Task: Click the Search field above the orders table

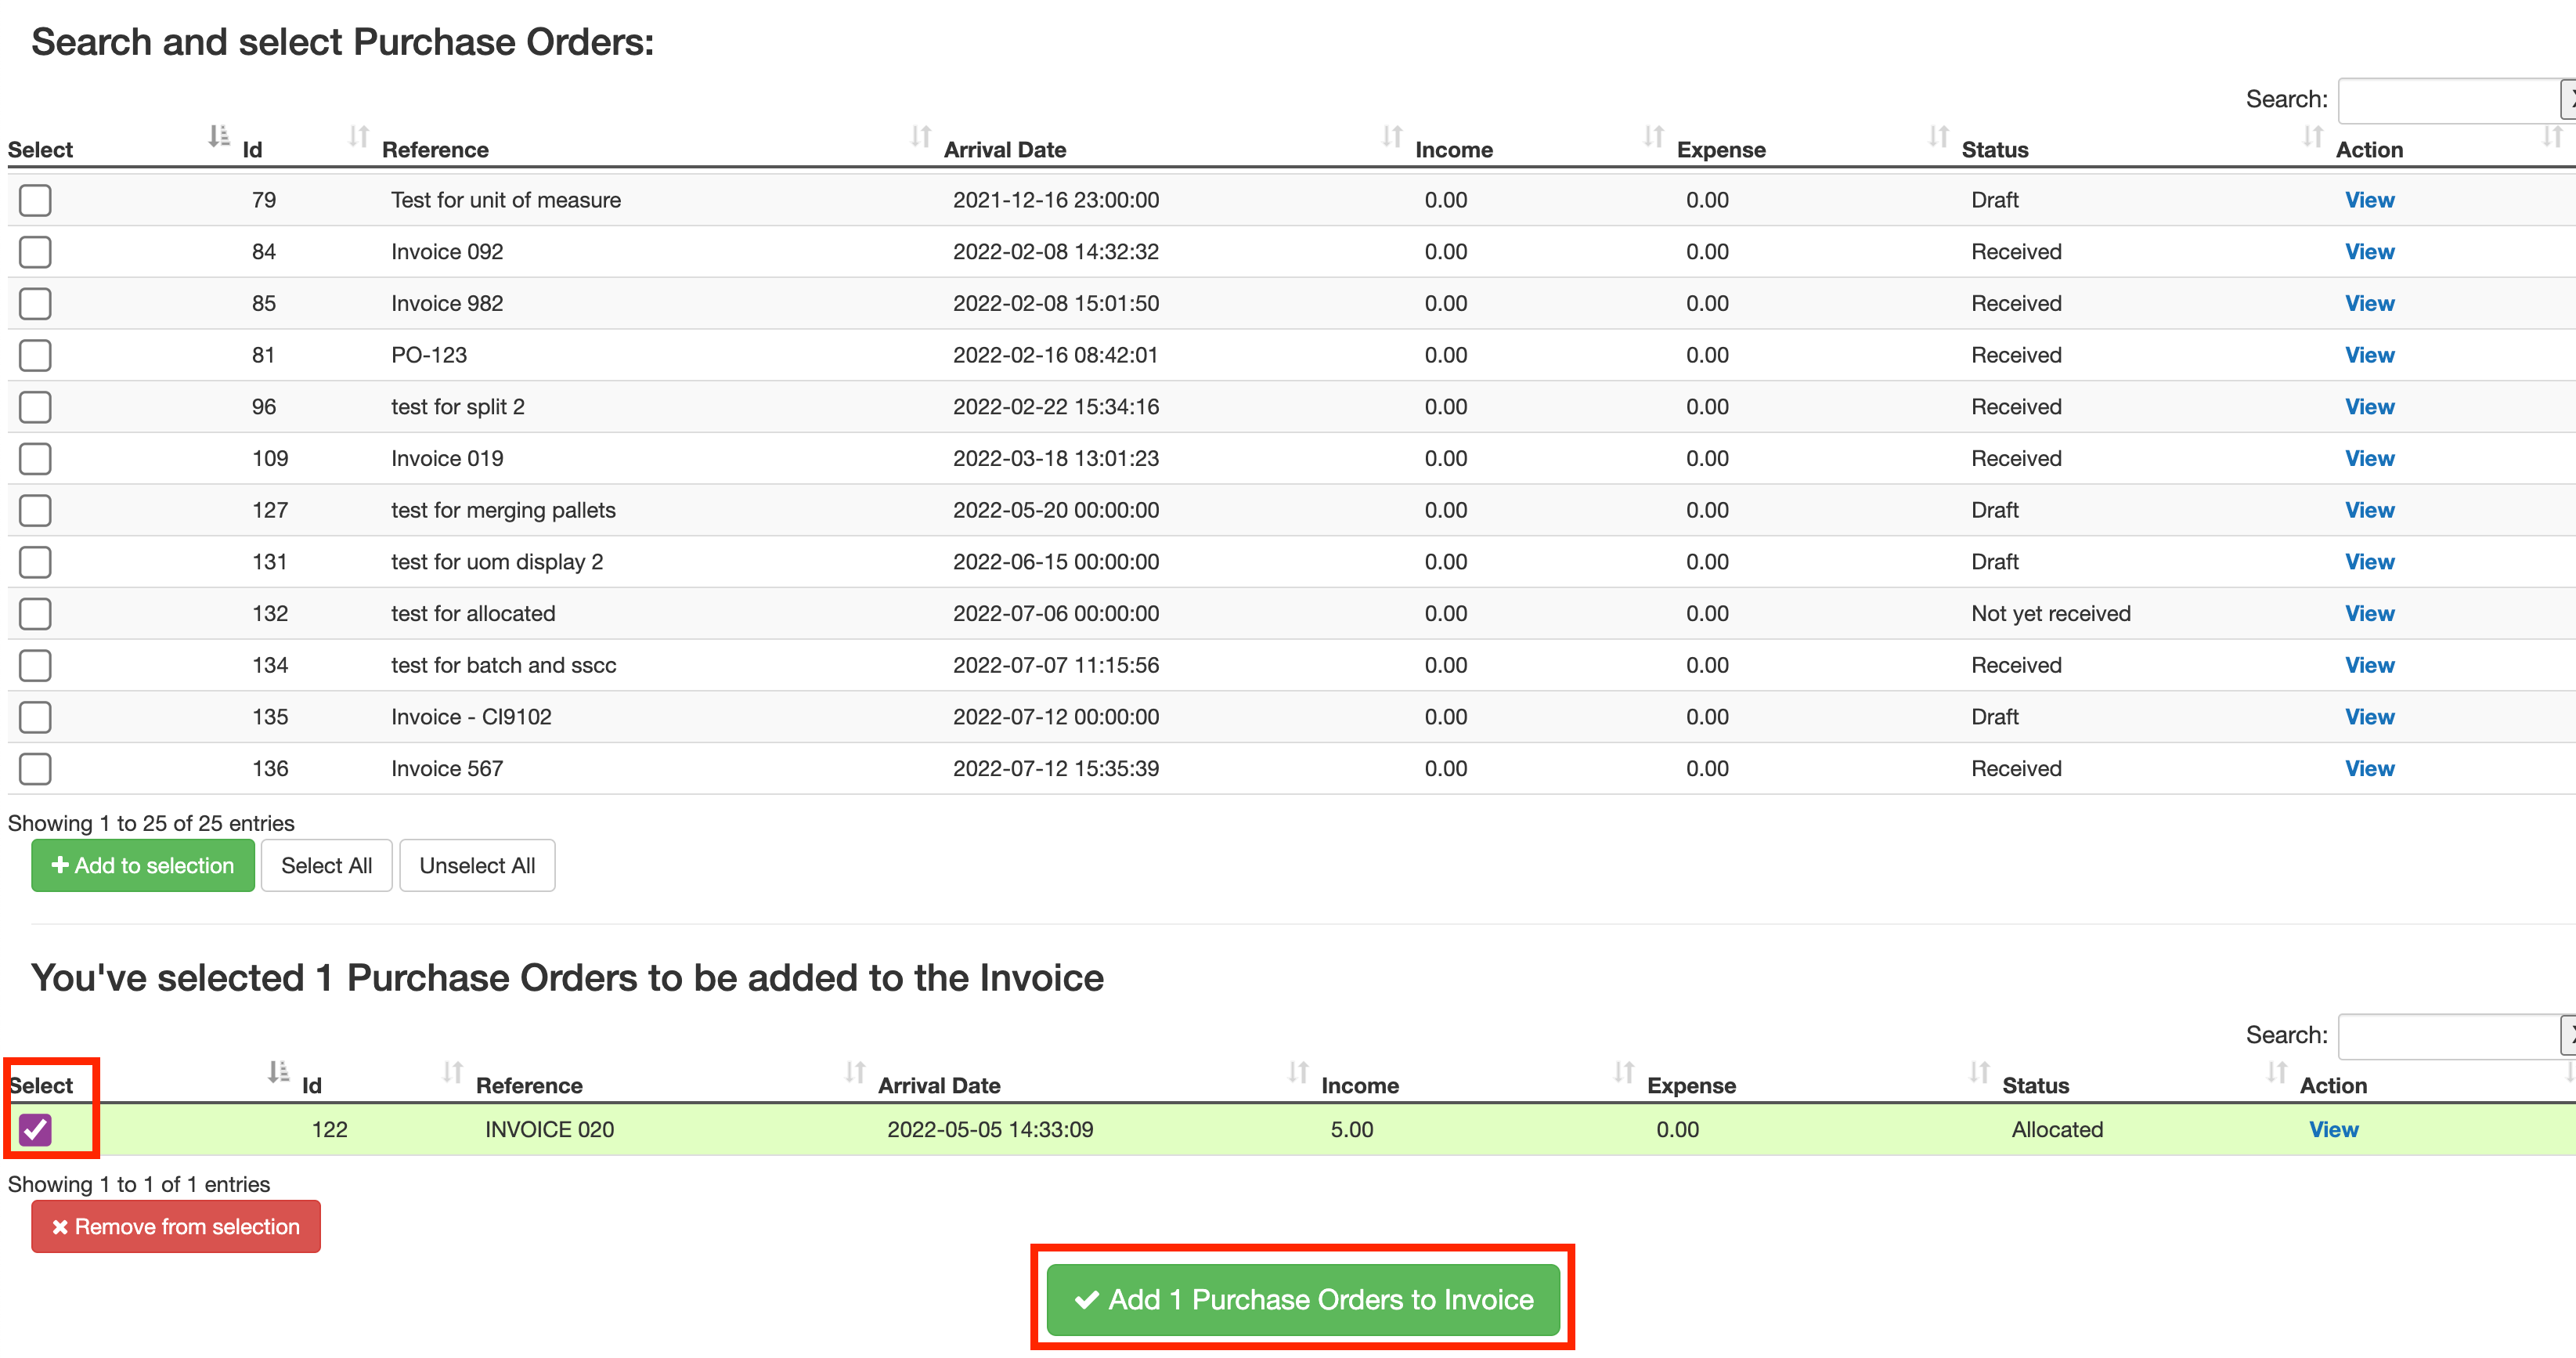Action: click(2450, 99)
